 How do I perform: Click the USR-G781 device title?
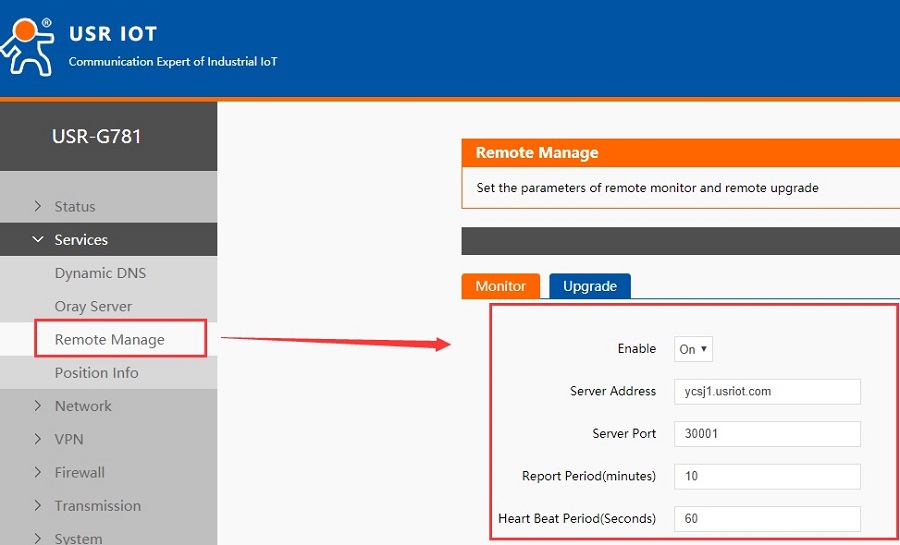(96, 136)
